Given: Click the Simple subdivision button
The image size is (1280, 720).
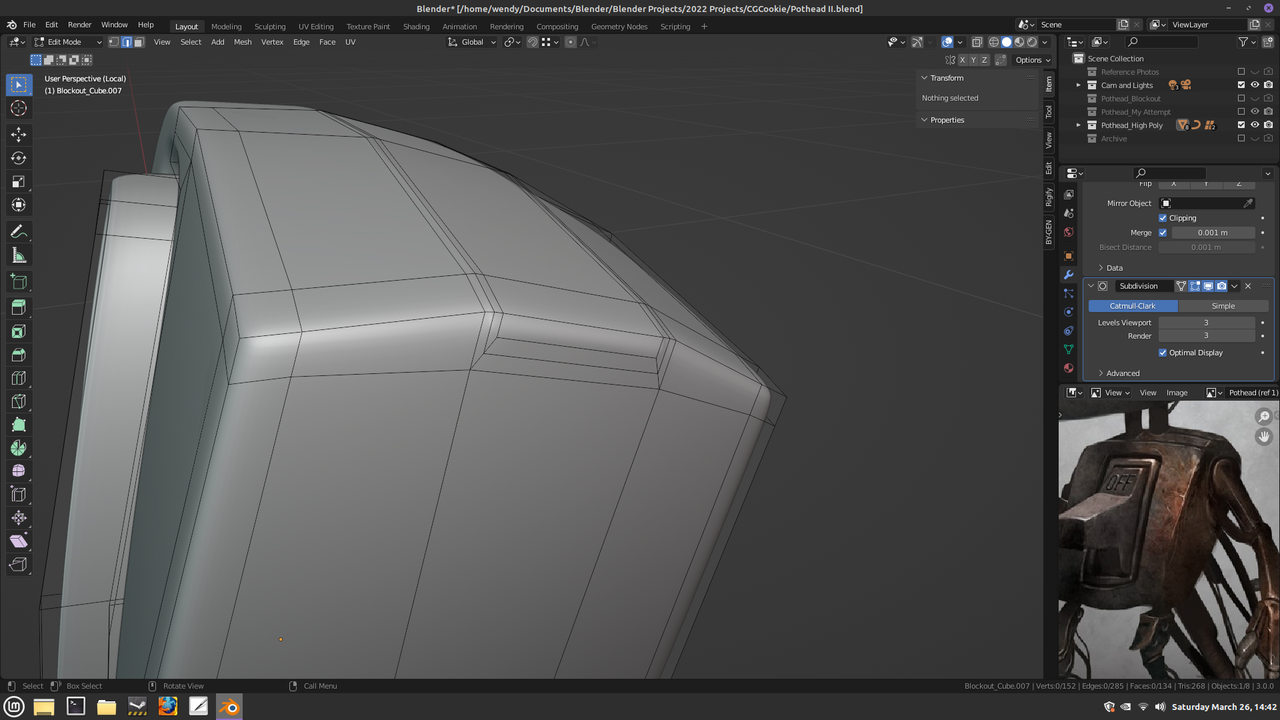Looking at the screenshot, I should (1223, 305).
